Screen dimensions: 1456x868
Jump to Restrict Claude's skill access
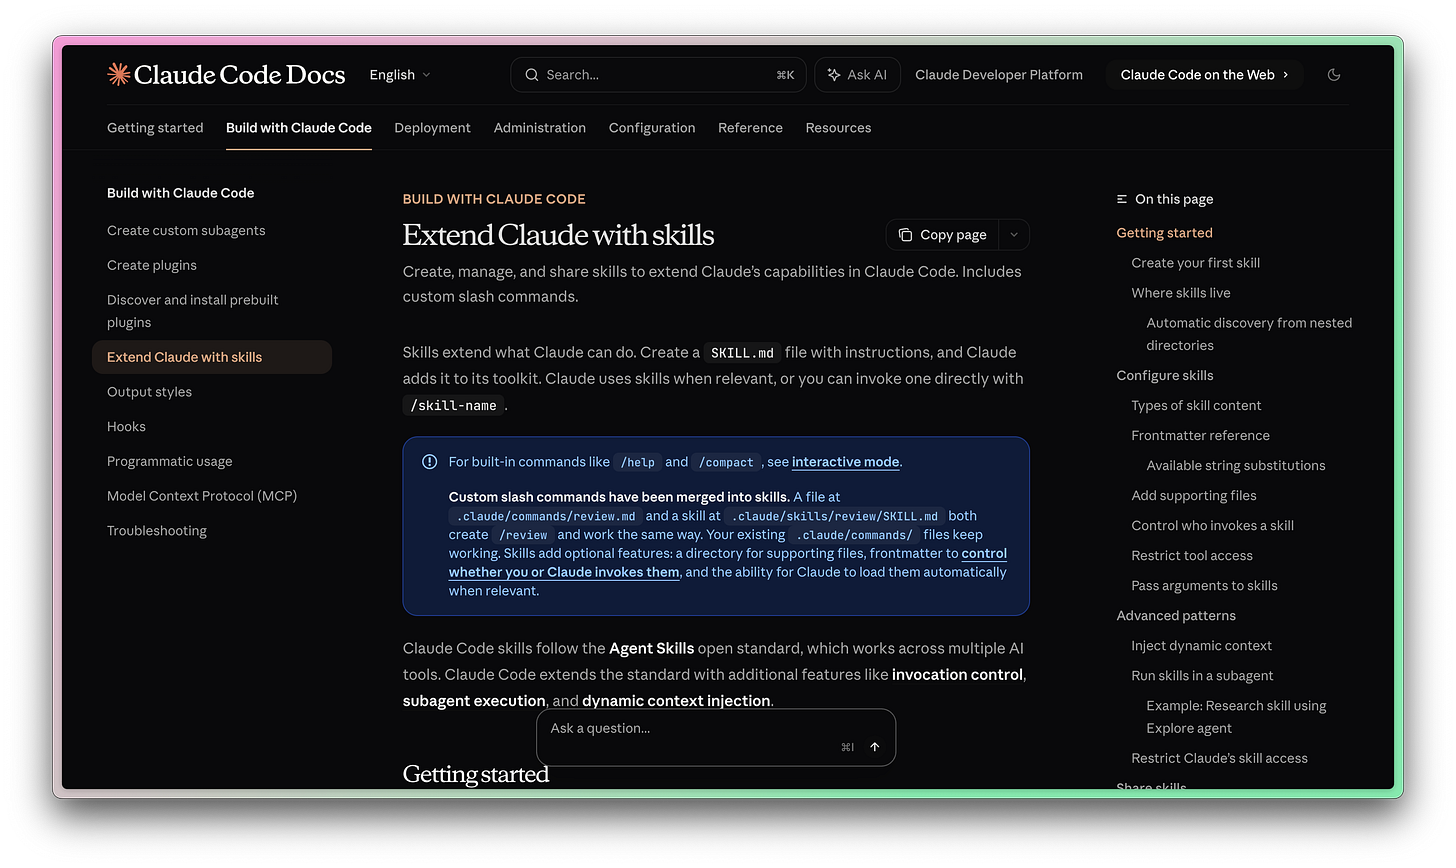tap(1219, 758)
